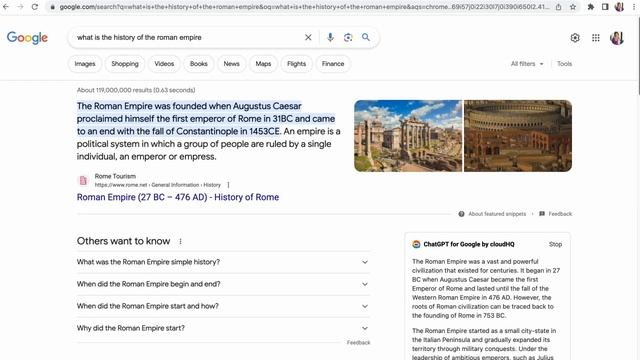Image resolution: width=640 pixels, height=360 pixels.
Task: Open the Extensions puzzle icon
Action: pyautogui.click(x=591, y=7)
